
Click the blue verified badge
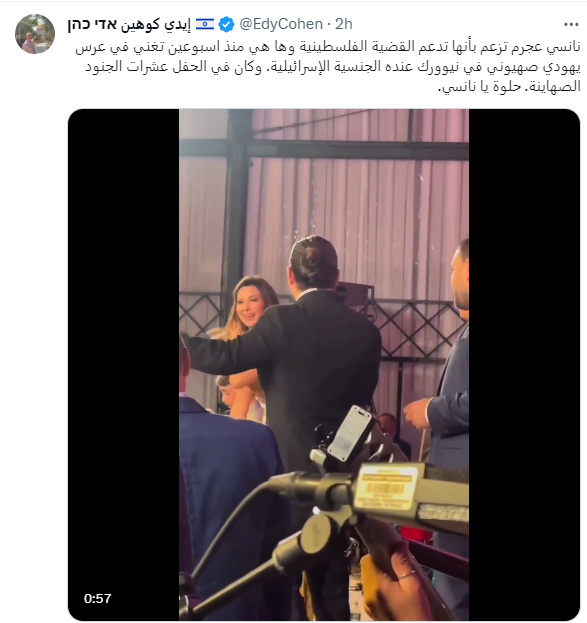(227, 25)
